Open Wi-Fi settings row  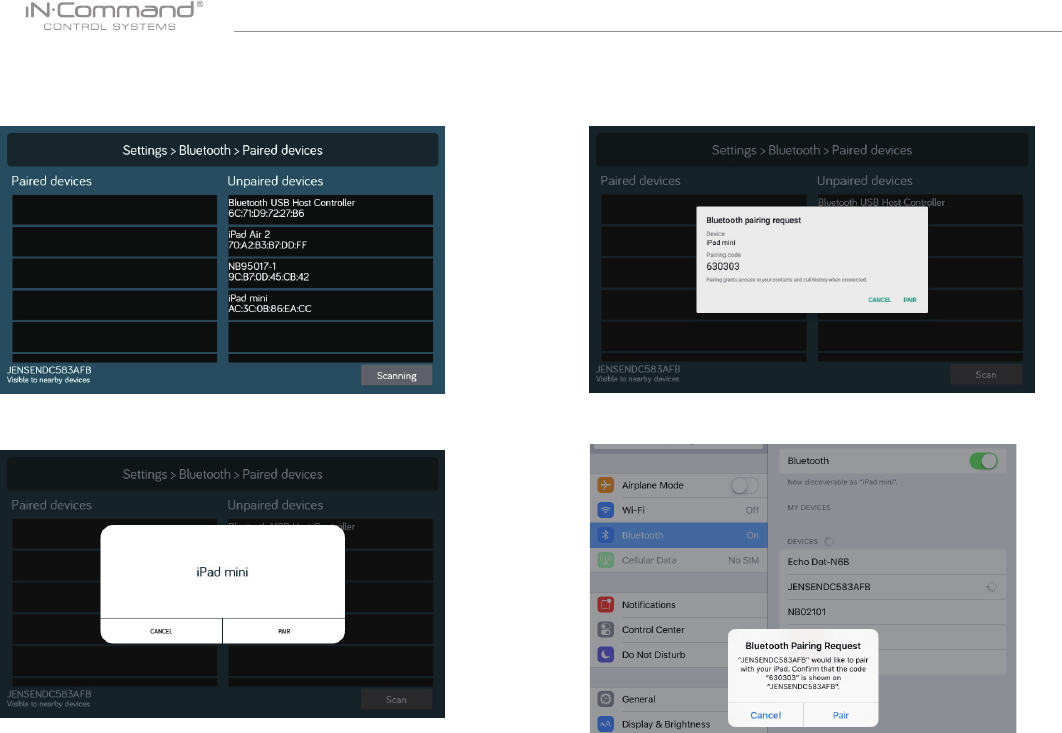pos(679,510)
